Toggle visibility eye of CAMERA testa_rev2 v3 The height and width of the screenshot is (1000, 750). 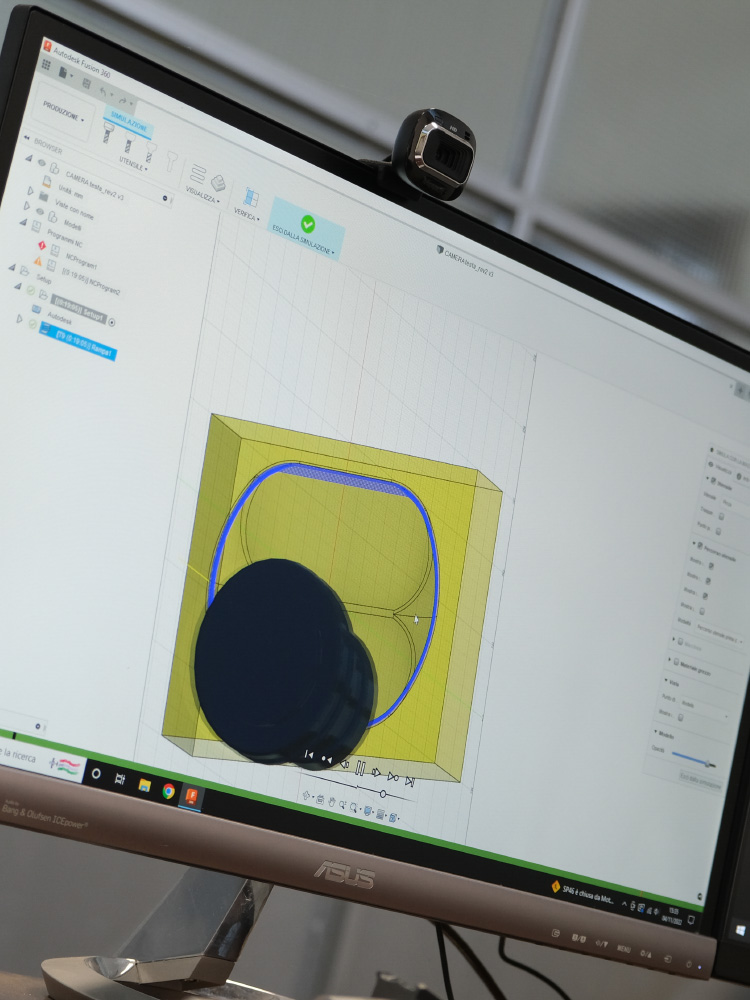(x=41, y=163)
